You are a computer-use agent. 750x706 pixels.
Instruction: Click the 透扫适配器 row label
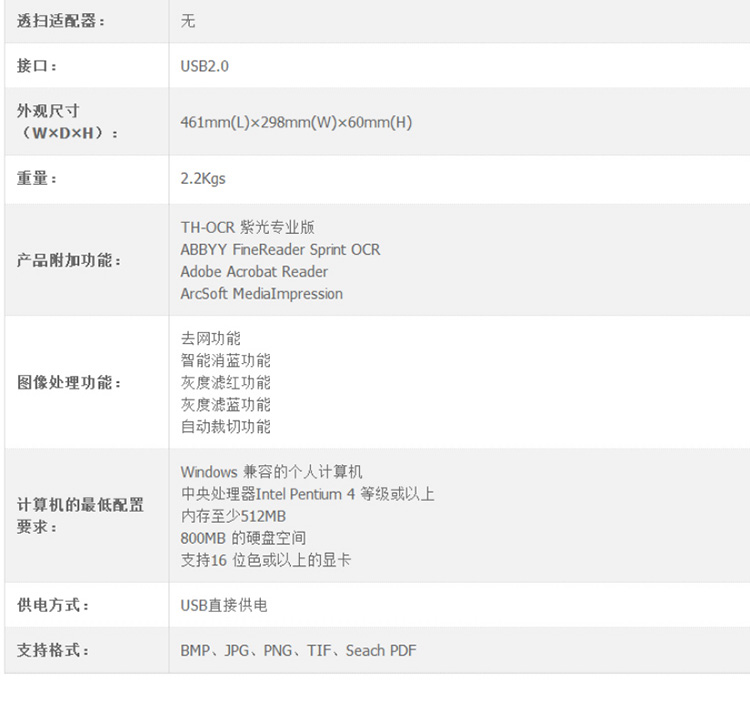click(60, 21)
